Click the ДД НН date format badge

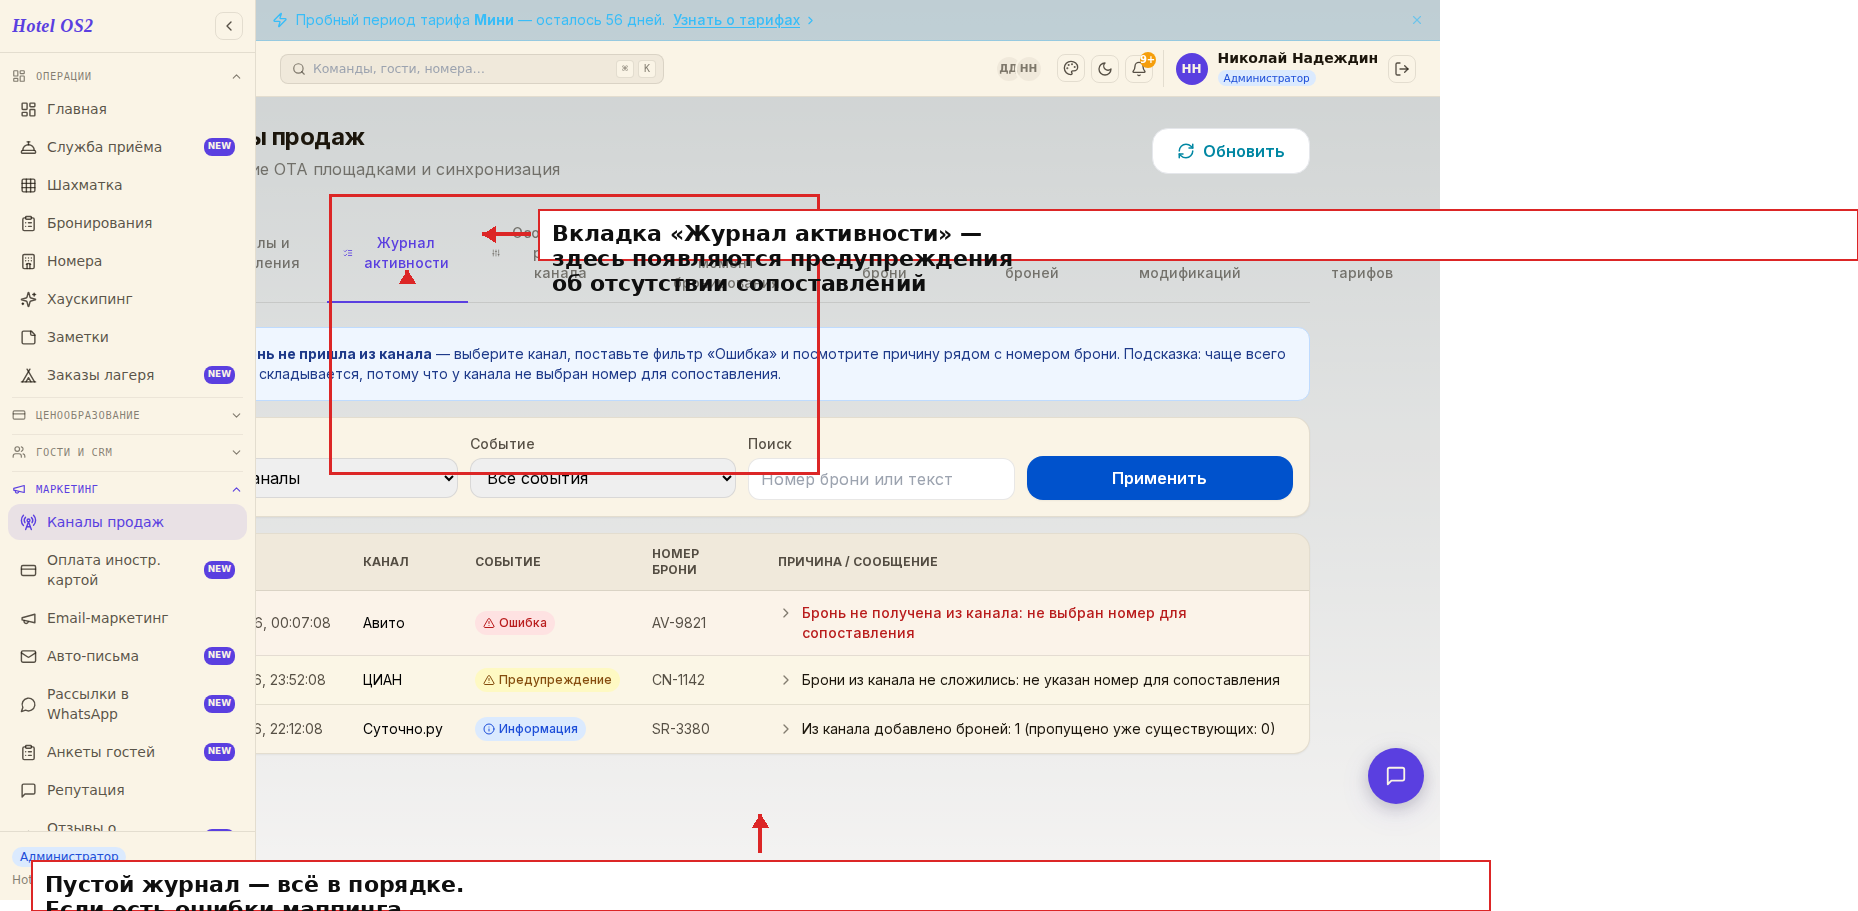[1018, 69]
